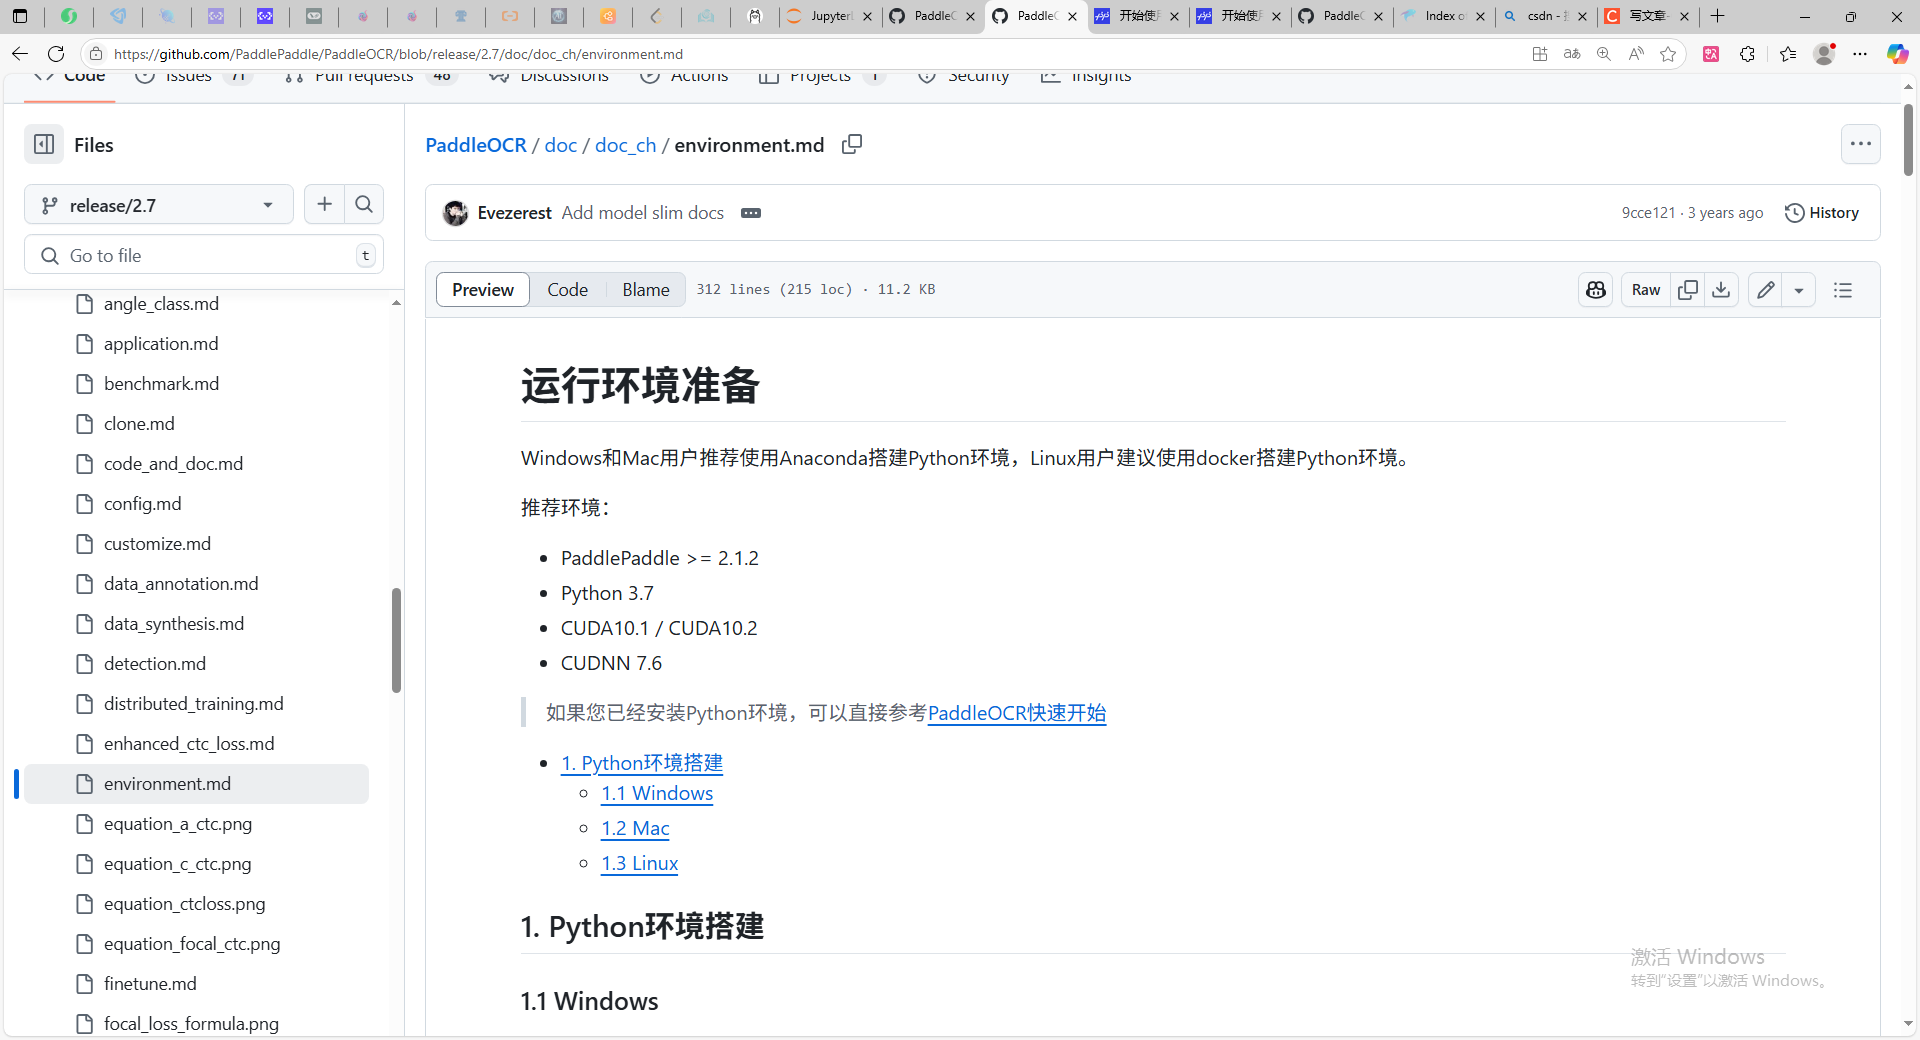Open search within the repository files
Viewport: 1920px width, 1040px height.
[364, 204]
